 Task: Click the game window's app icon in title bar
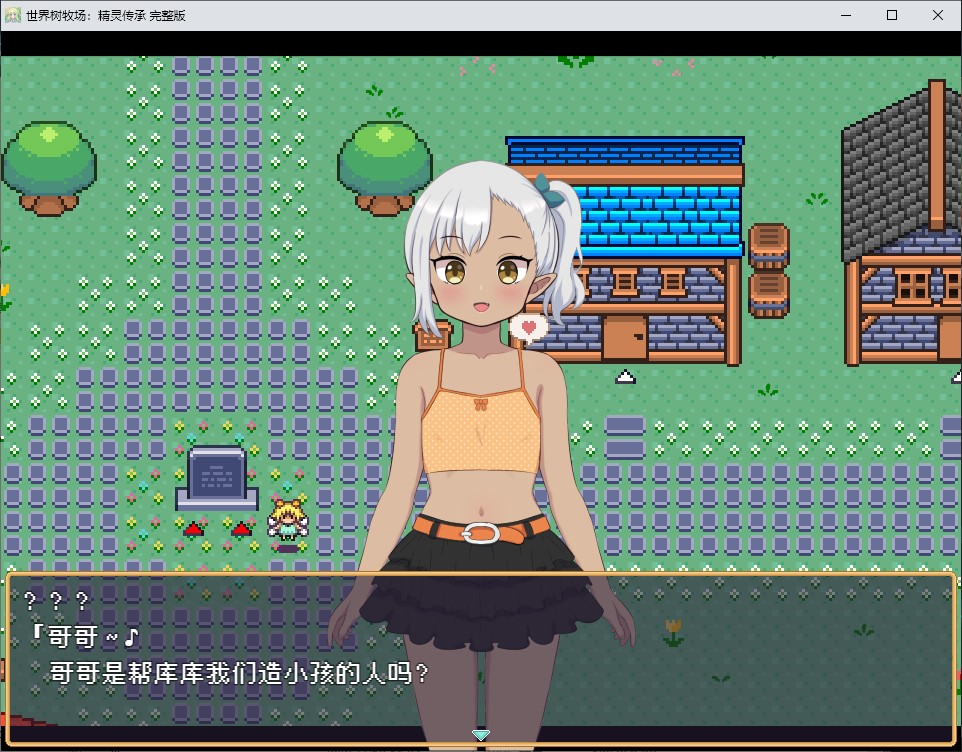(x=13, y=15)
